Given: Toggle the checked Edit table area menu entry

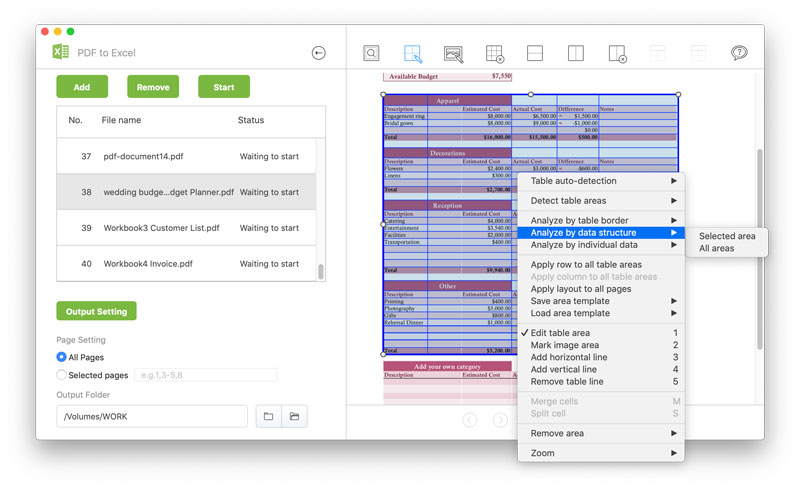Looking at the screenshot, I should pos(601,332).
